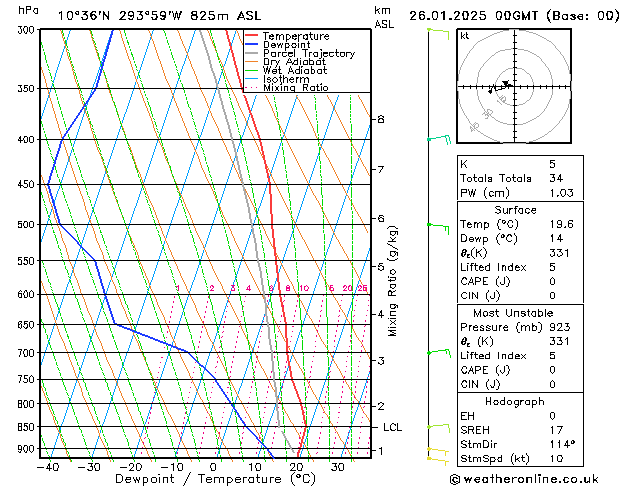The height and width of the screenshot is (486, 629).
Task: Select the Mixing Ratio legend label
Action: [296, 87]
